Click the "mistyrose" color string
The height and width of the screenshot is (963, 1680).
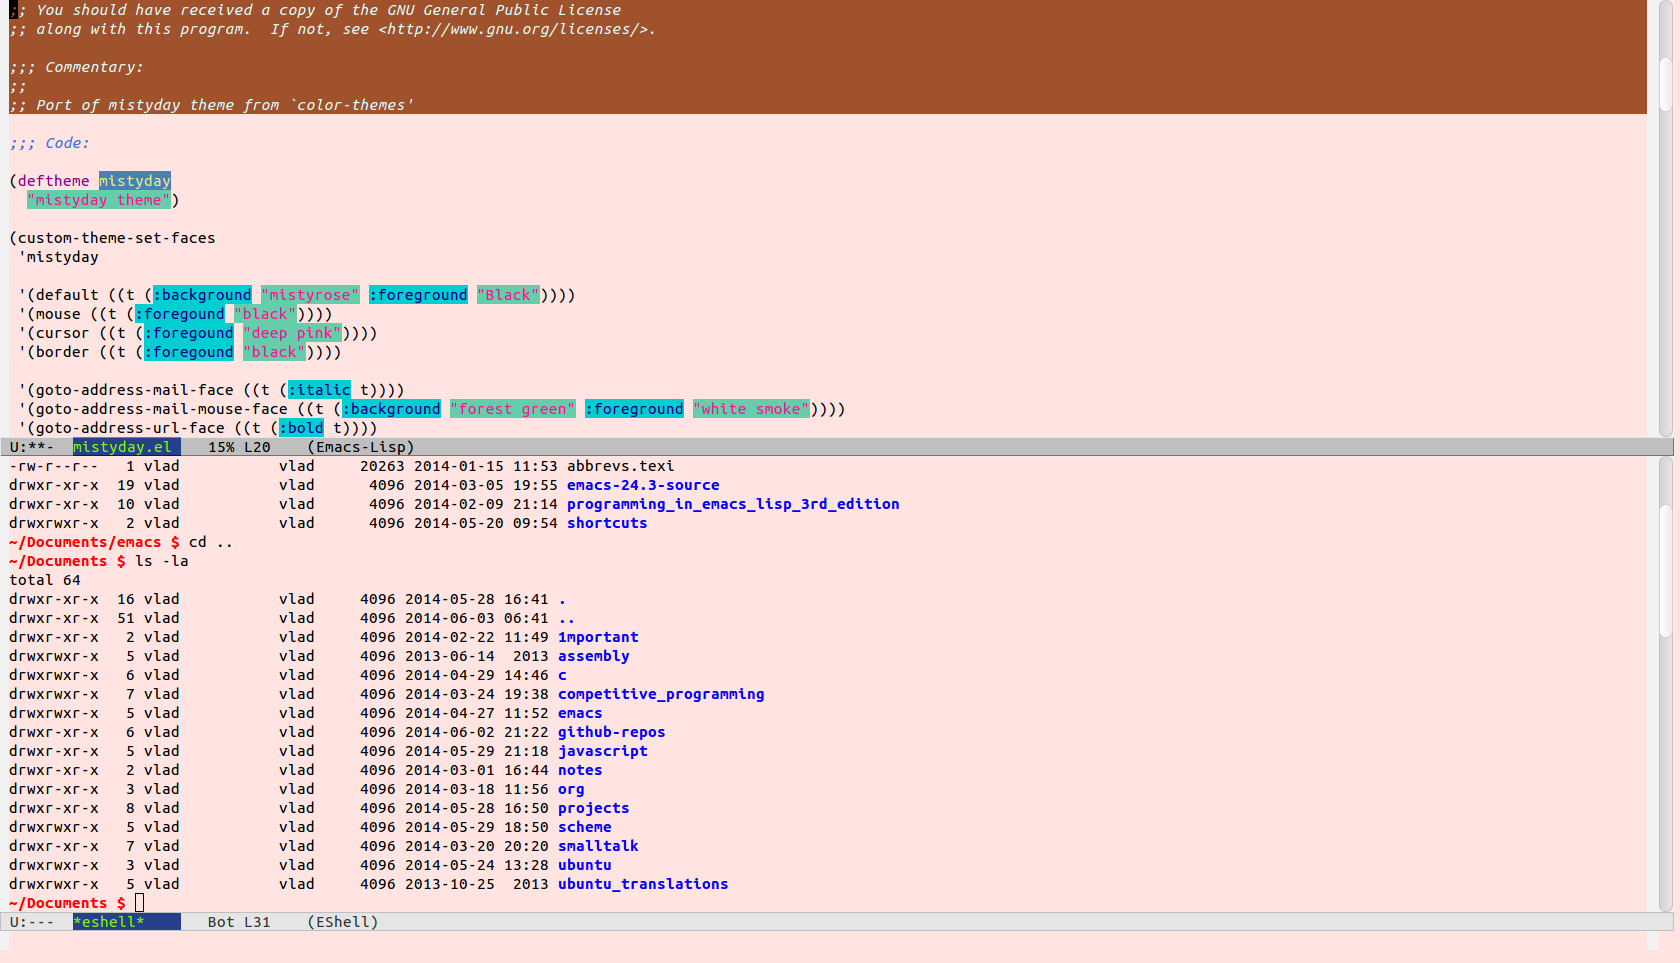click(x=310, y=295)
